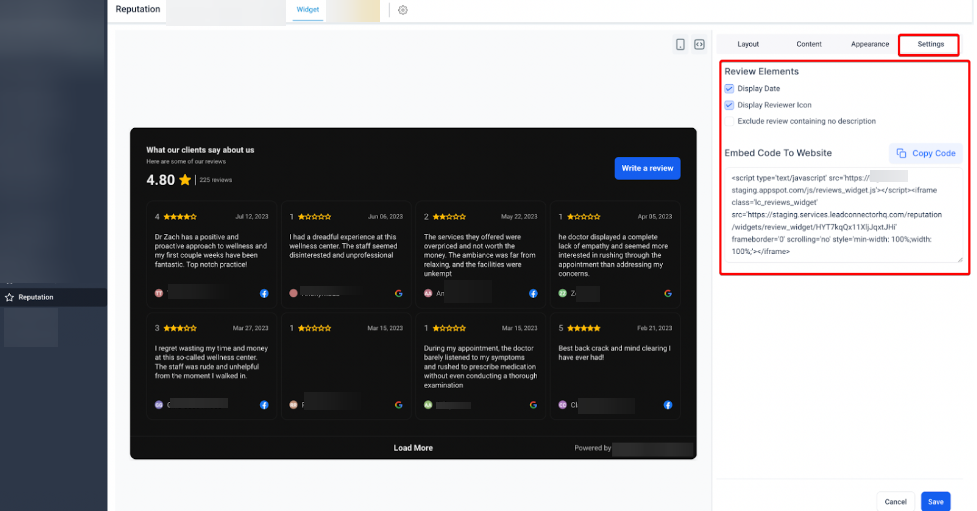Click Google icon on Jun 06, 2023 review
Viewport: 977px width, 511px height.
[399, 294]
